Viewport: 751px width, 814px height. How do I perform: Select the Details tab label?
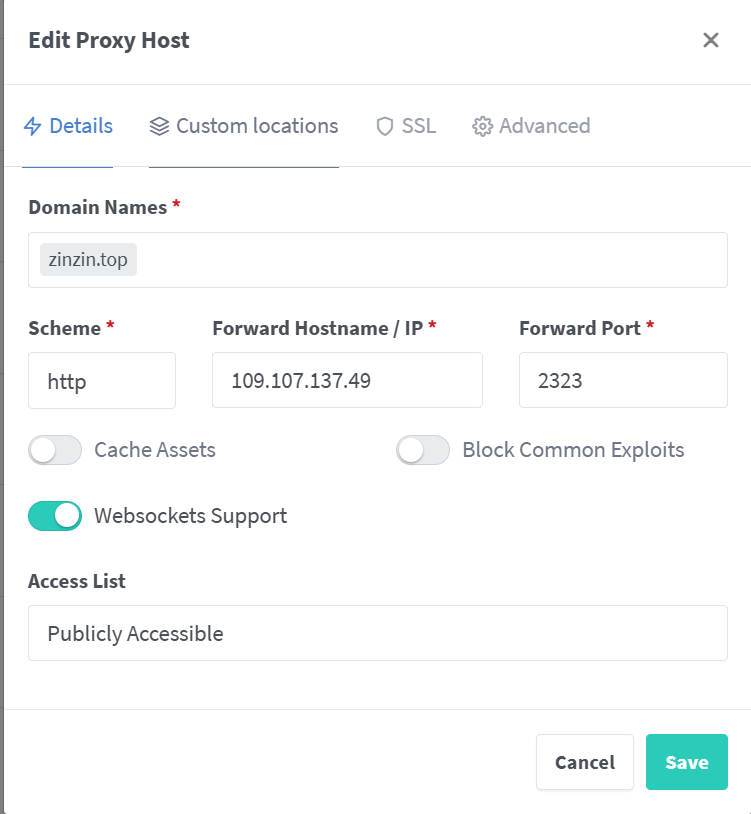(81, 126)
